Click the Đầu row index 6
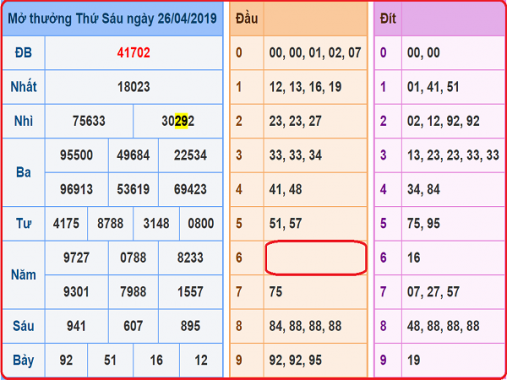This screenshot has width=507, height=380. (x=239, y=258)
